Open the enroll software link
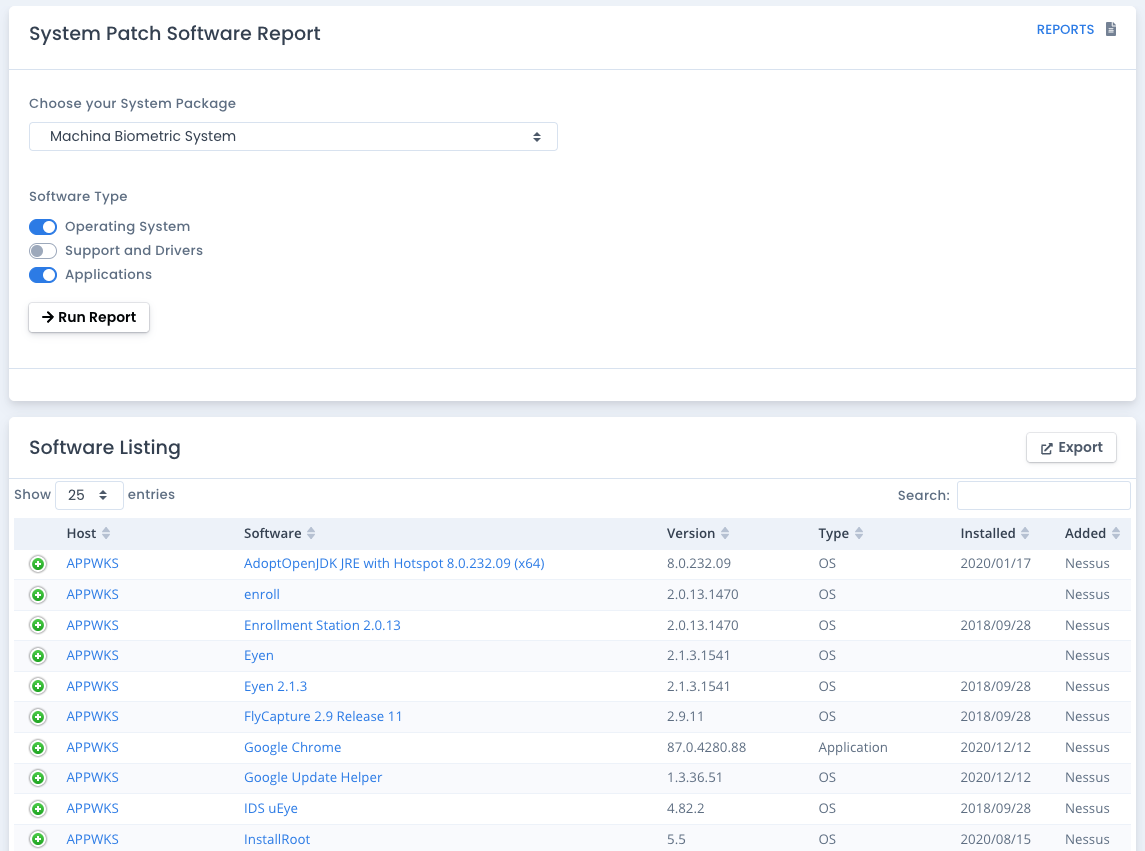 [262, 595]
